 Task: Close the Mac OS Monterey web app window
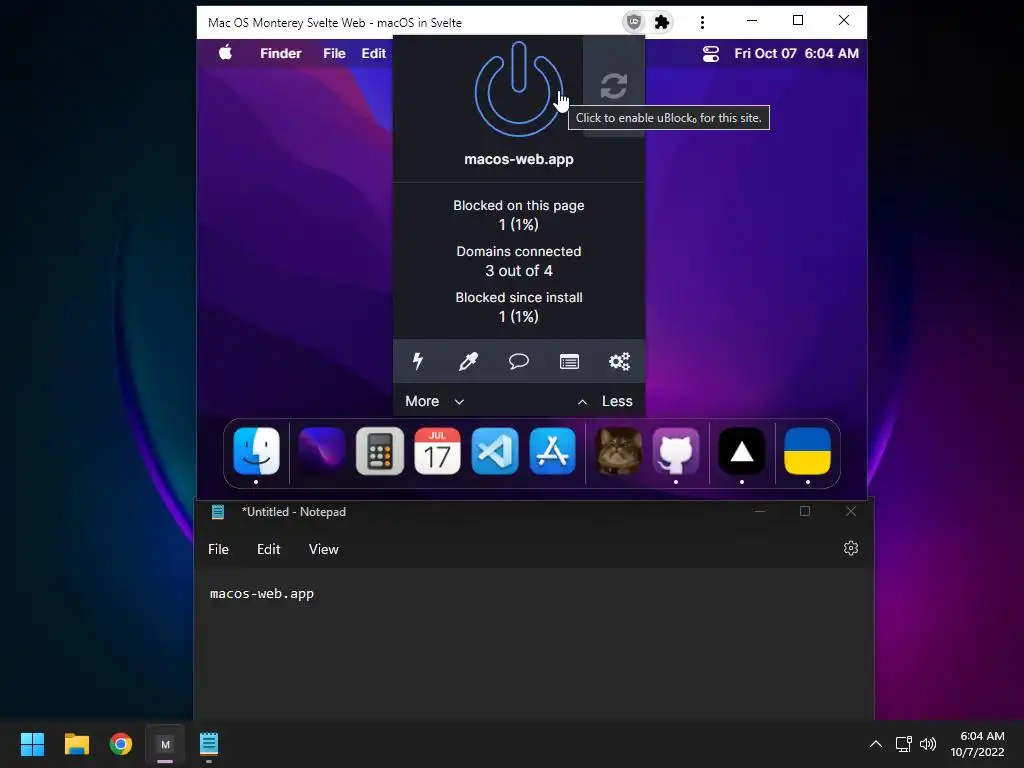[844, 20]
